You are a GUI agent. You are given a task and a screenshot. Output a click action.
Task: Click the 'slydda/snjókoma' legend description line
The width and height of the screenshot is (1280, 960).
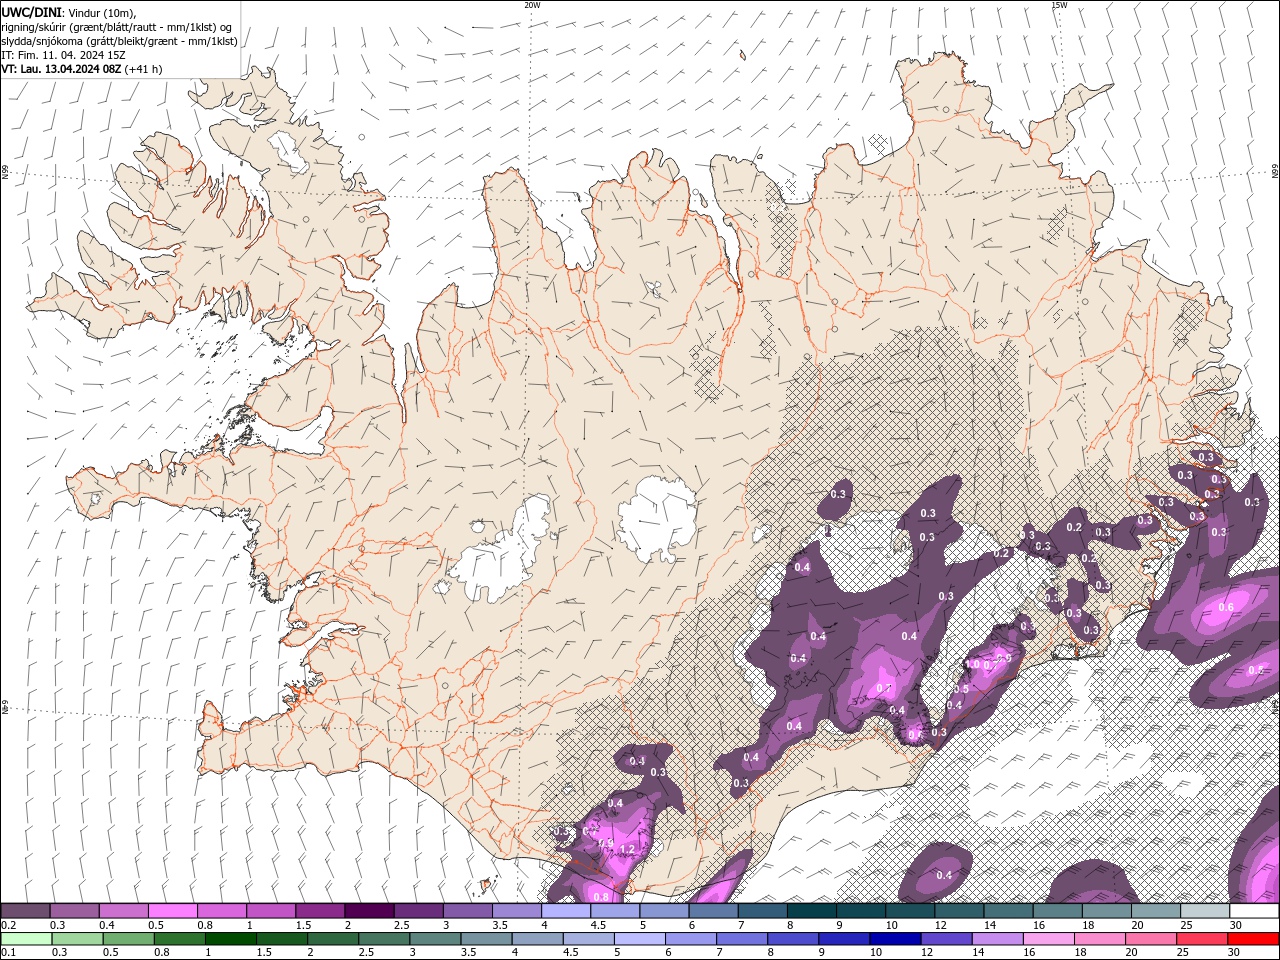(119, 41)
